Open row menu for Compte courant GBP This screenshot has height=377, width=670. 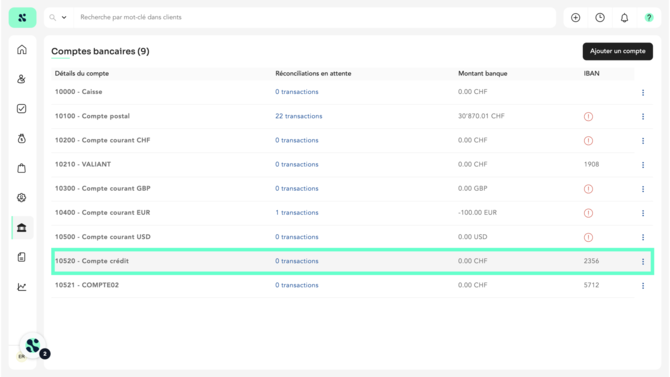(x=643, y=189)
